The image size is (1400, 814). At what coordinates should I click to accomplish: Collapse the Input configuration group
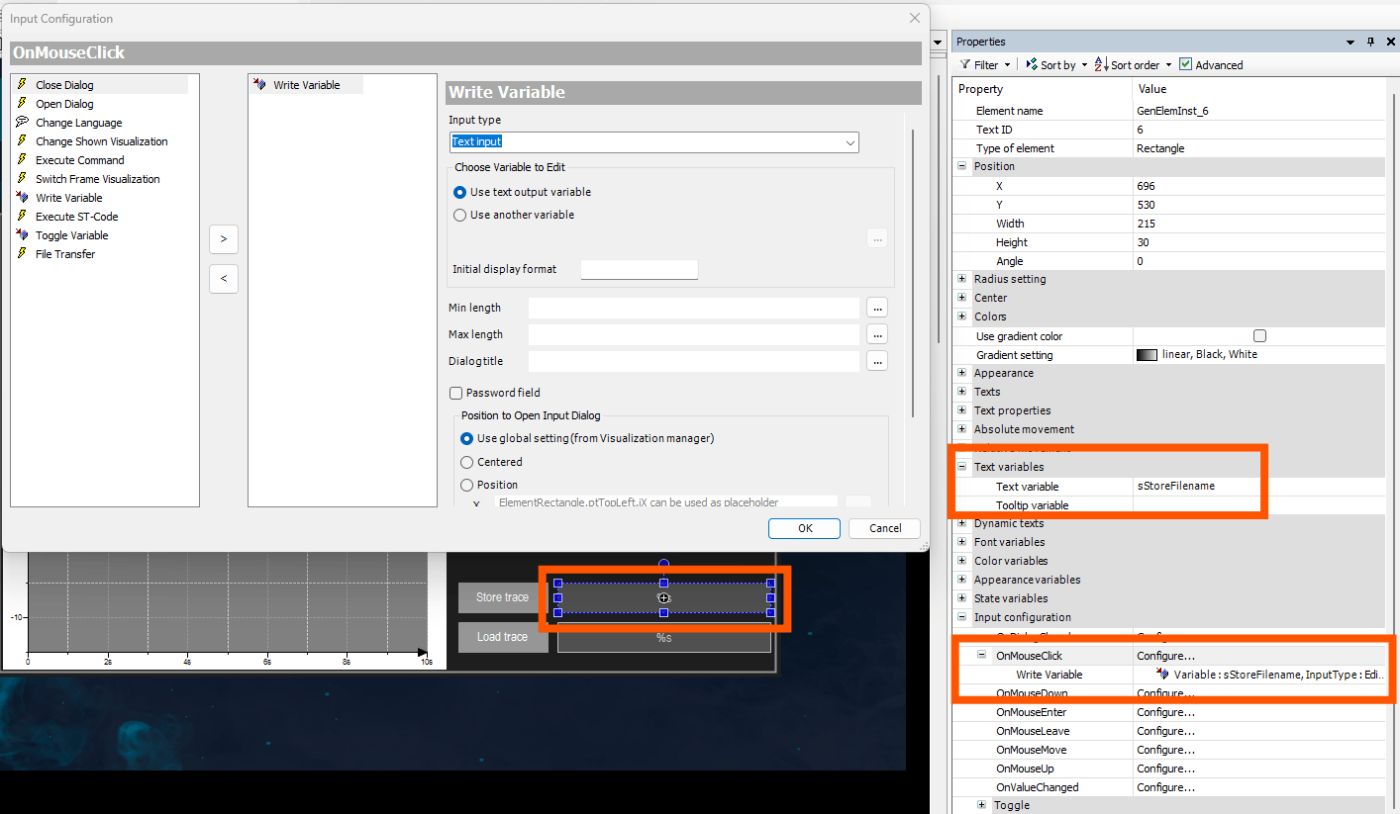coord(962,617)
